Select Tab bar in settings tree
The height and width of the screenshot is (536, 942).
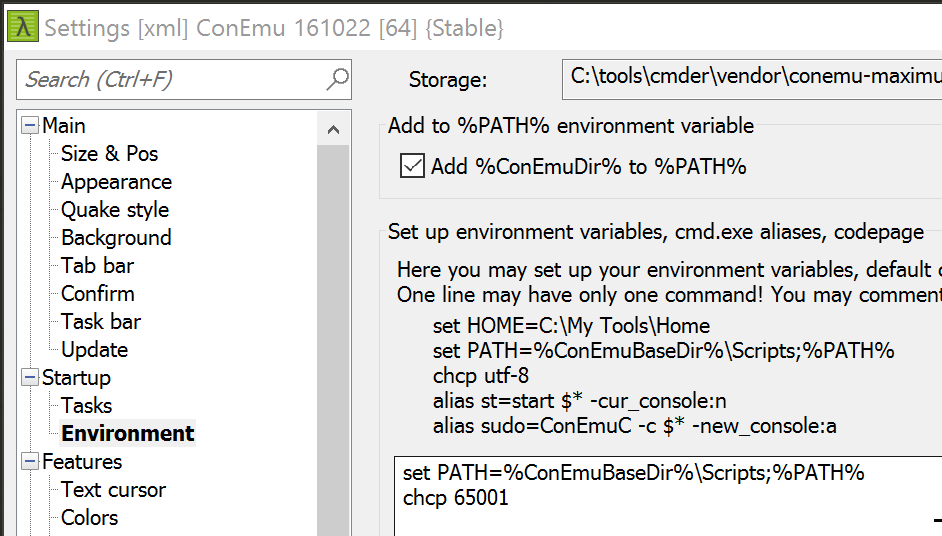(97, 266)
